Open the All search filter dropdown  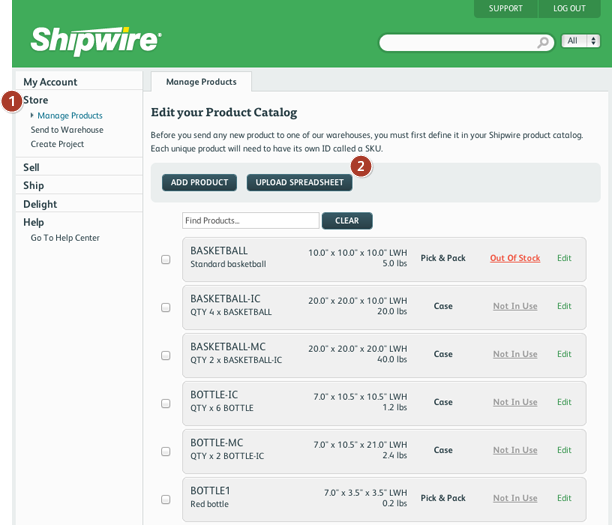coord(580,41)
